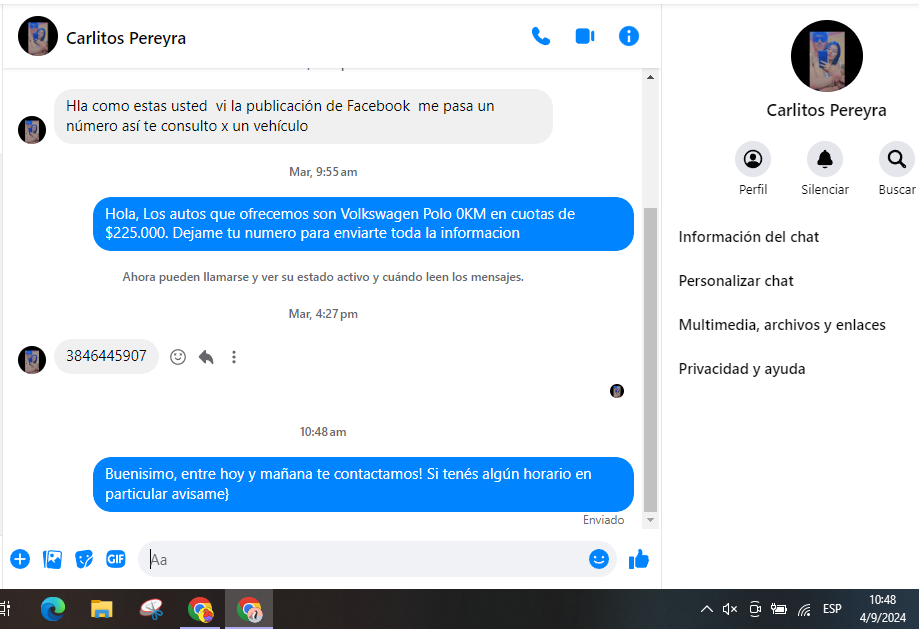The width and height of the screenshot is (919, 629).
Task: Choose a sticker to send
Action: tap(84, 559)
